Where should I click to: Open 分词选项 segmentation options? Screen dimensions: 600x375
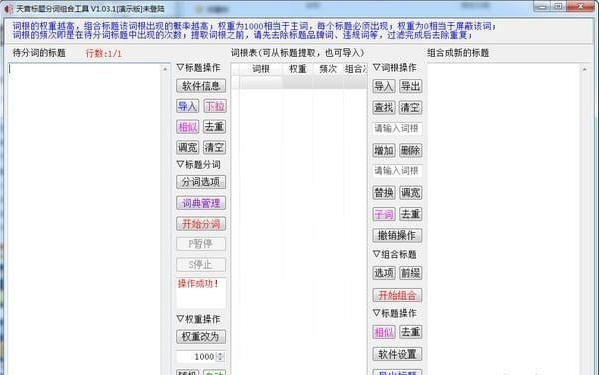(201, 182)
